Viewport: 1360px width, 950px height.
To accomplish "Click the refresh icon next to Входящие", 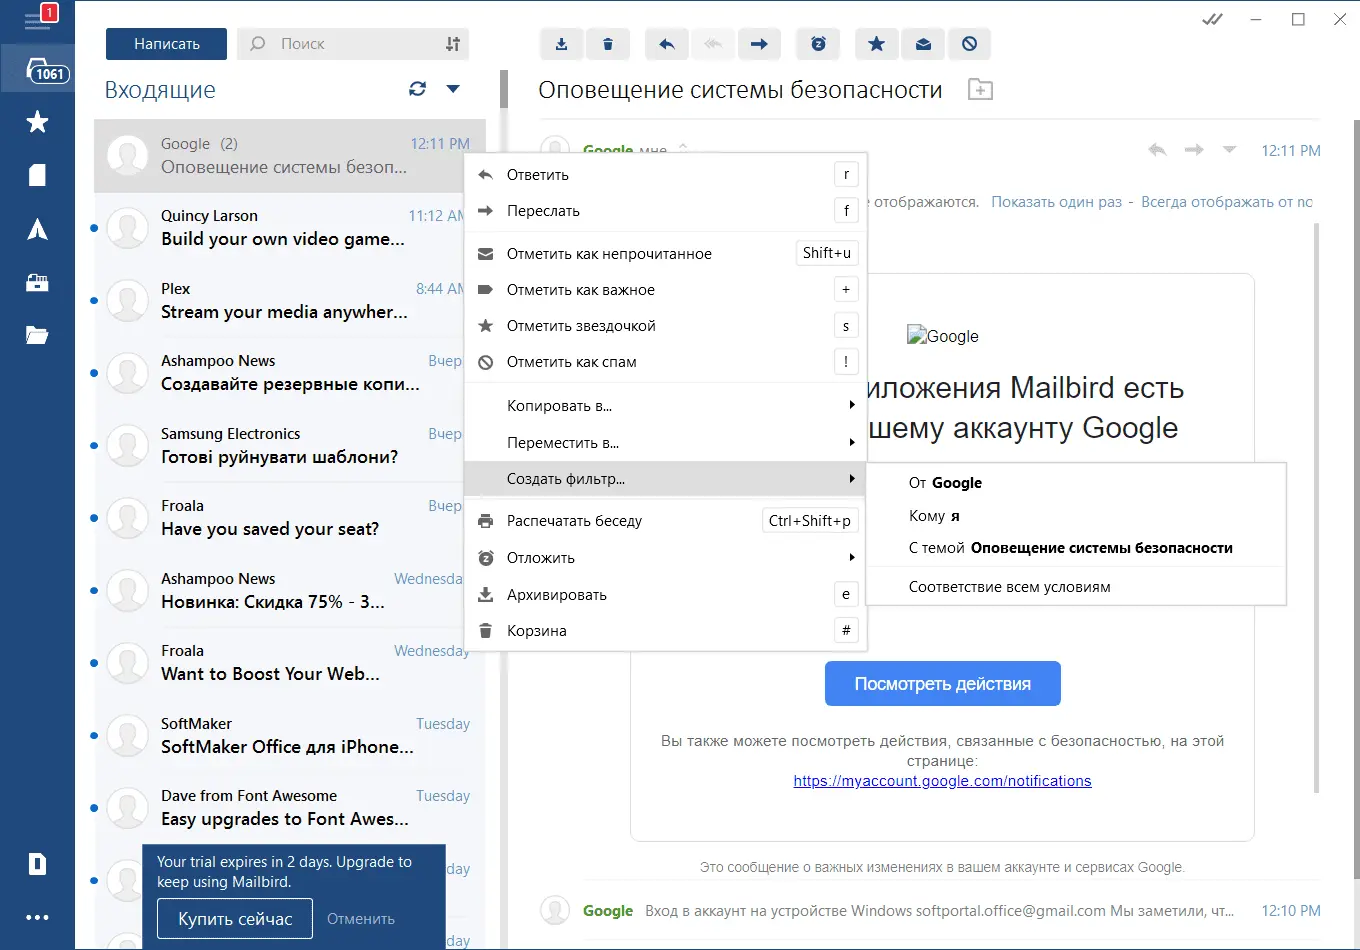I will point(417,89).
